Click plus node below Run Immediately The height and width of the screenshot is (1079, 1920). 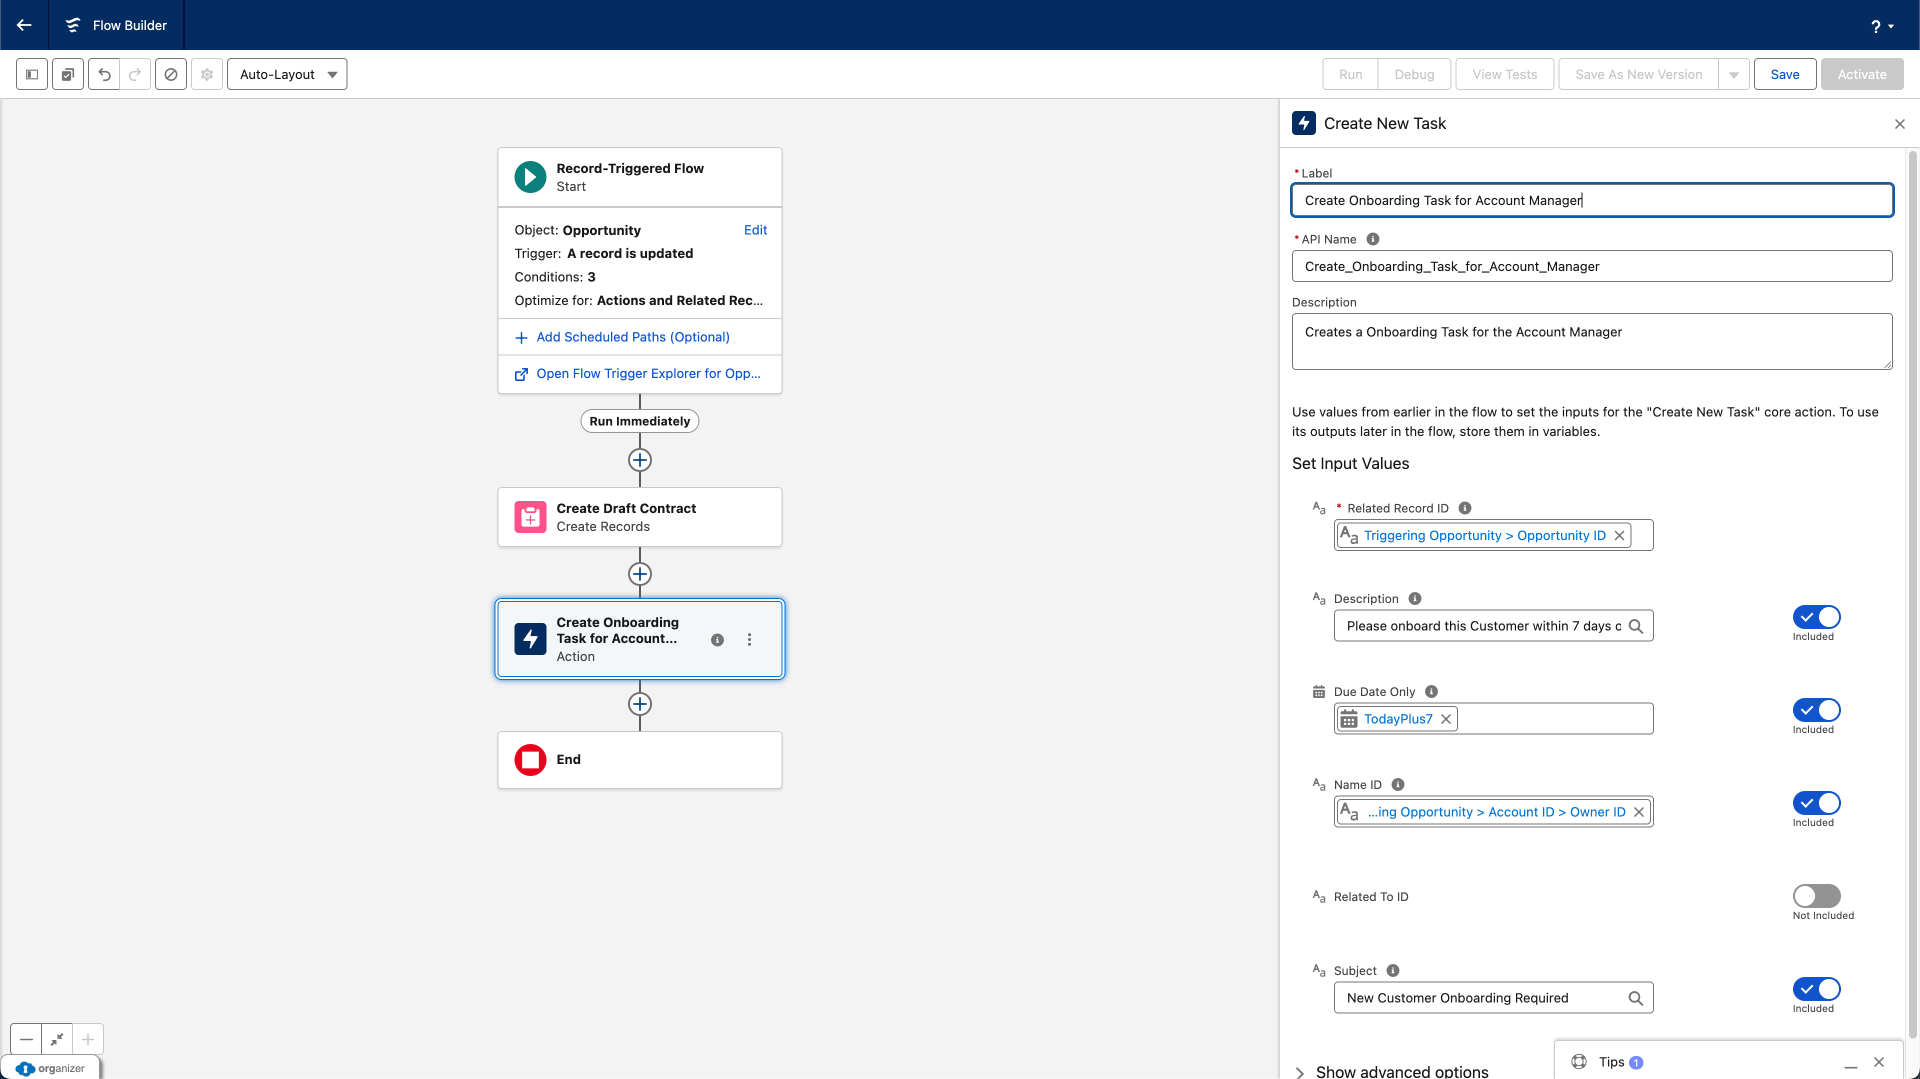point(640,460)
